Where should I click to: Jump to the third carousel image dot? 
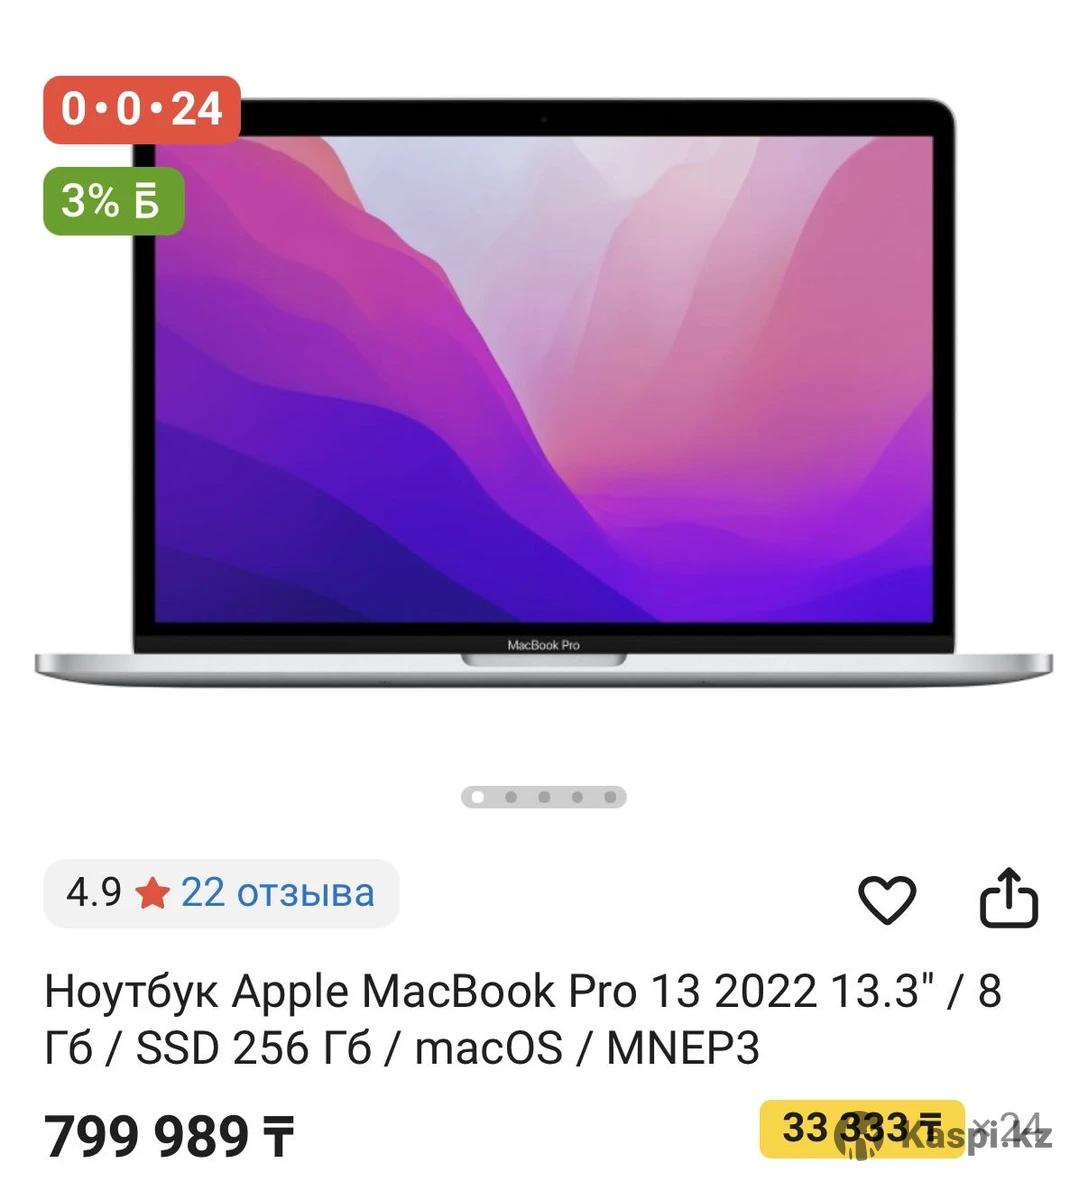coord(544,797)
